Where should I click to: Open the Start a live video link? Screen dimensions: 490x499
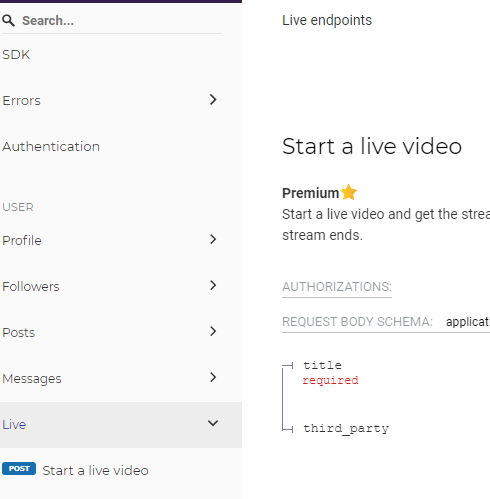click(95, 471)
